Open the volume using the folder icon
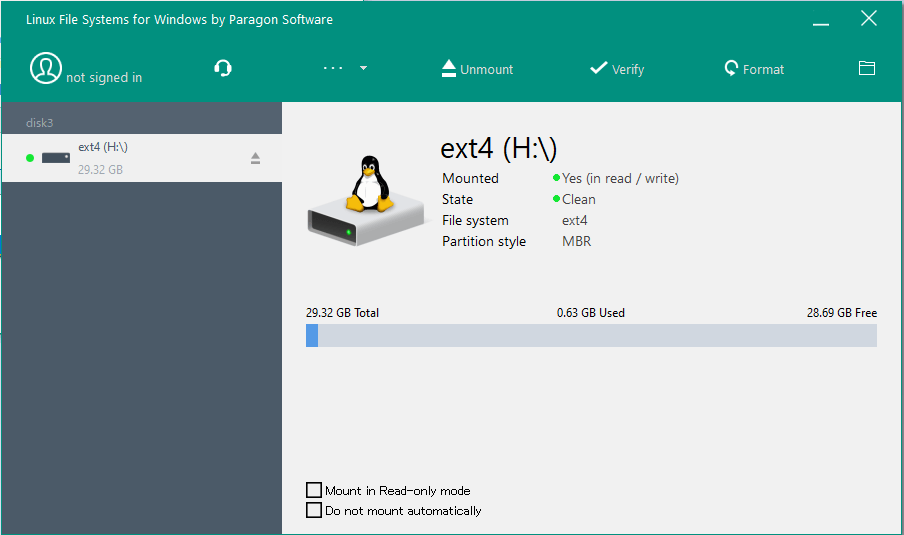Image resolution: width=904 pixels, height=535 pixels. (867, 68)
